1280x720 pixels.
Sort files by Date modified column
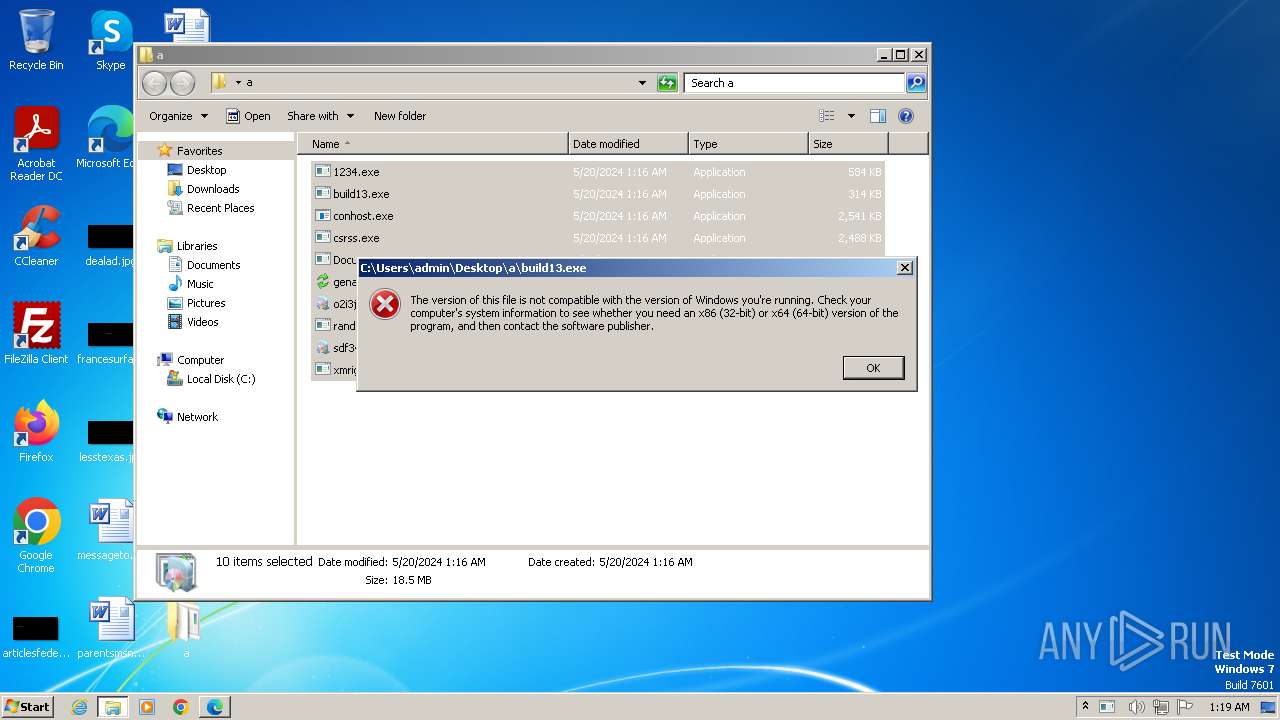click(628, 144)
